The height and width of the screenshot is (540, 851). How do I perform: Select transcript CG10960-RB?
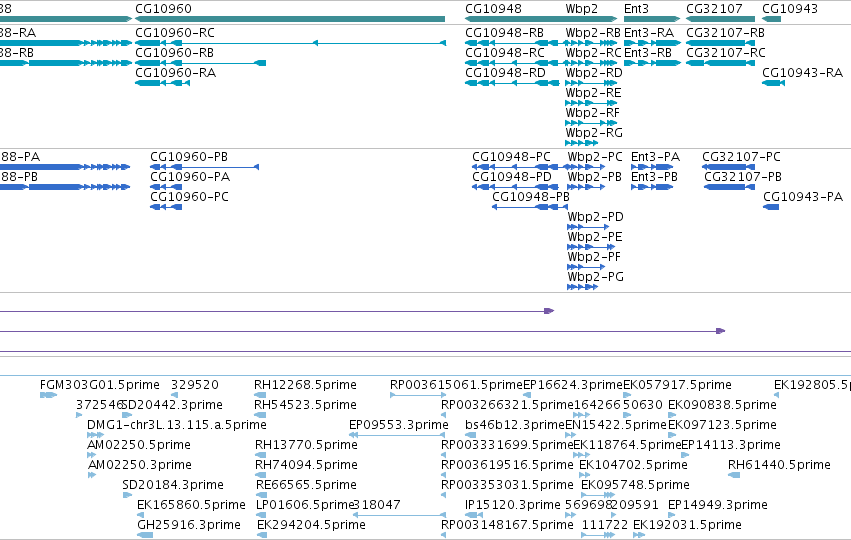coord(174,53)
